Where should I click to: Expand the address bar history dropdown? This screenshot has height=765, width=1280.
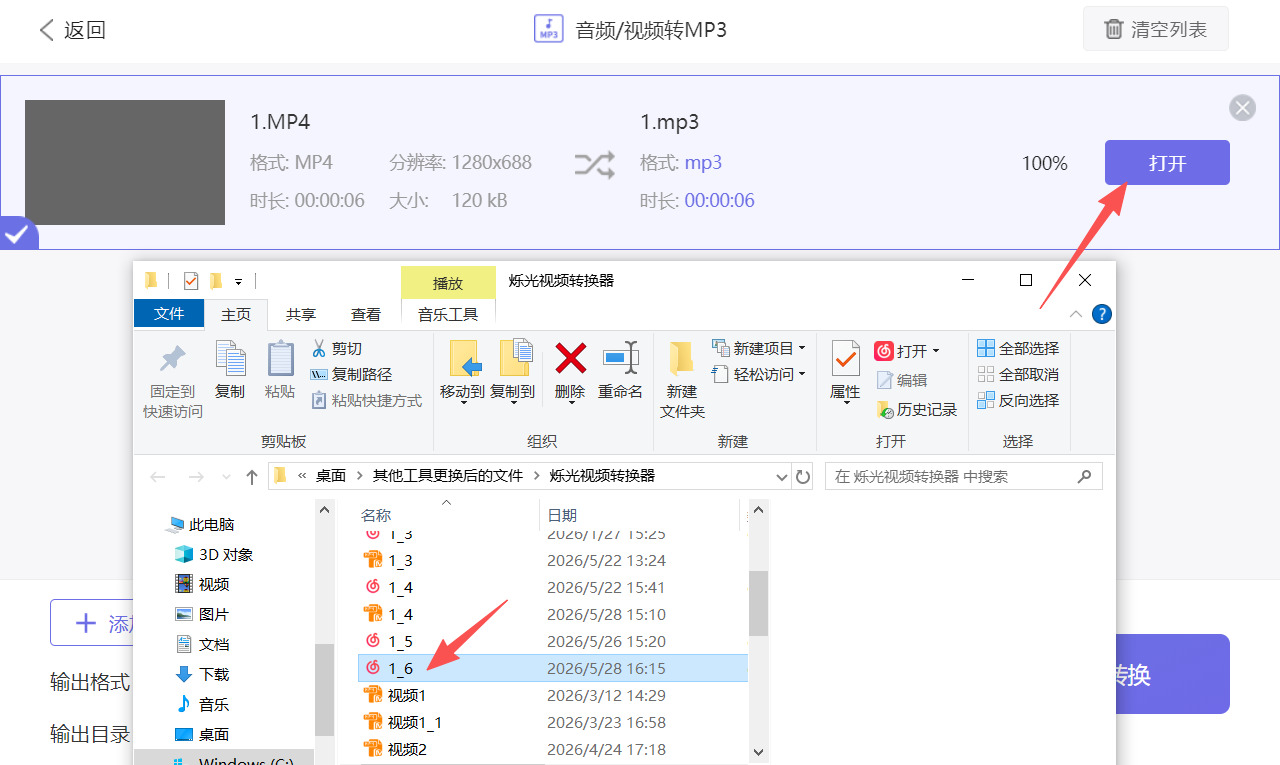tap(782, 476)
